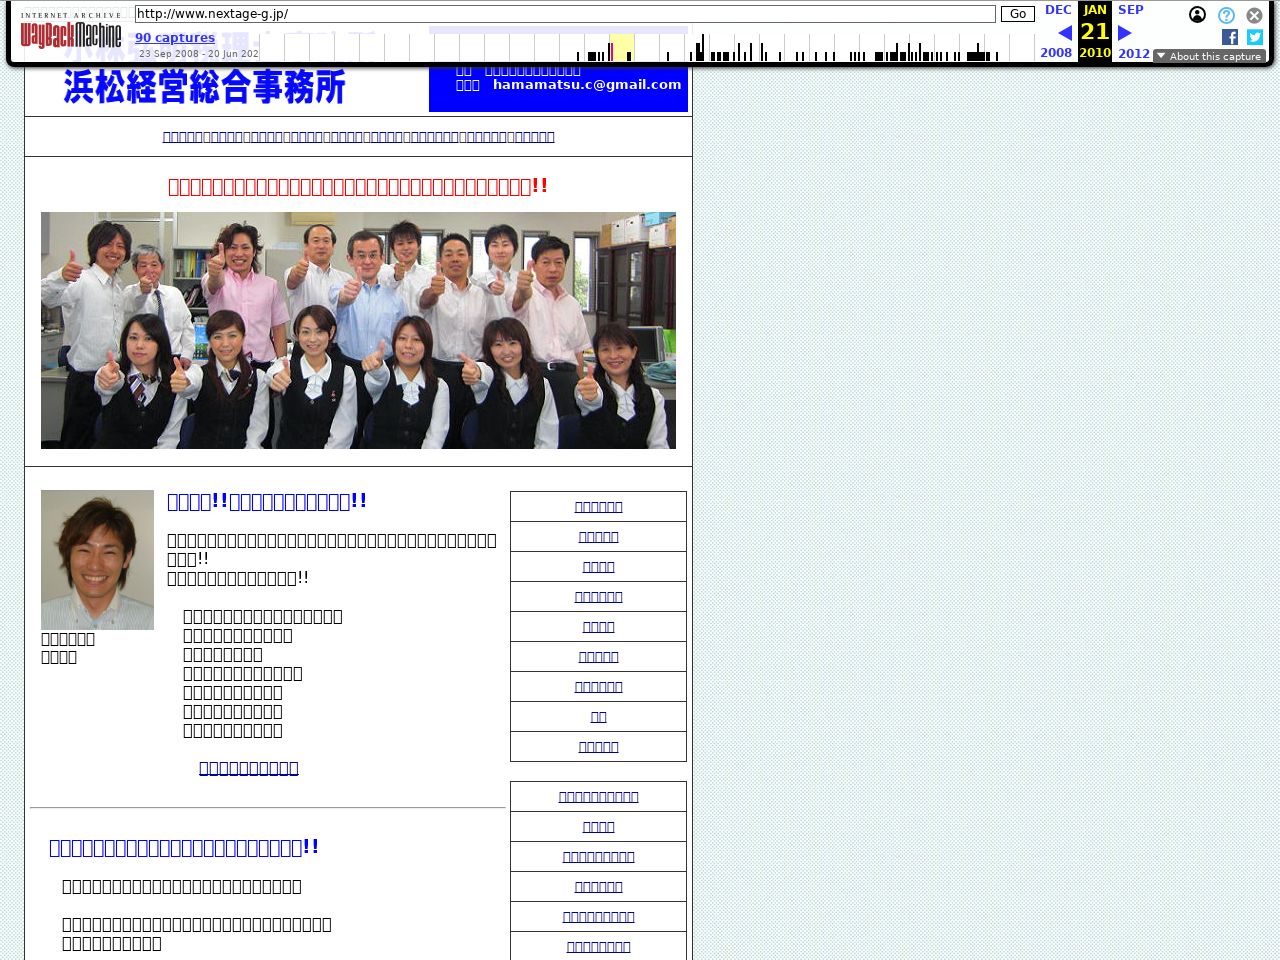
Task: Click the yellow highlighted year in capture timeline
Action: click(x=621, y=47)
